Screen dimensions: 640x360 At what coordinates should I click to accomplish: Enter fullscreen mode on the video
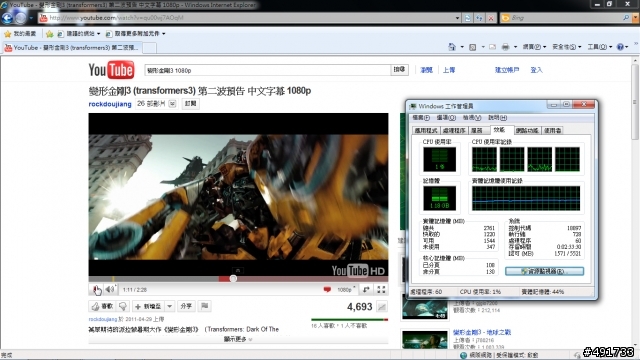pyautogui.click(x=381, y=289)
